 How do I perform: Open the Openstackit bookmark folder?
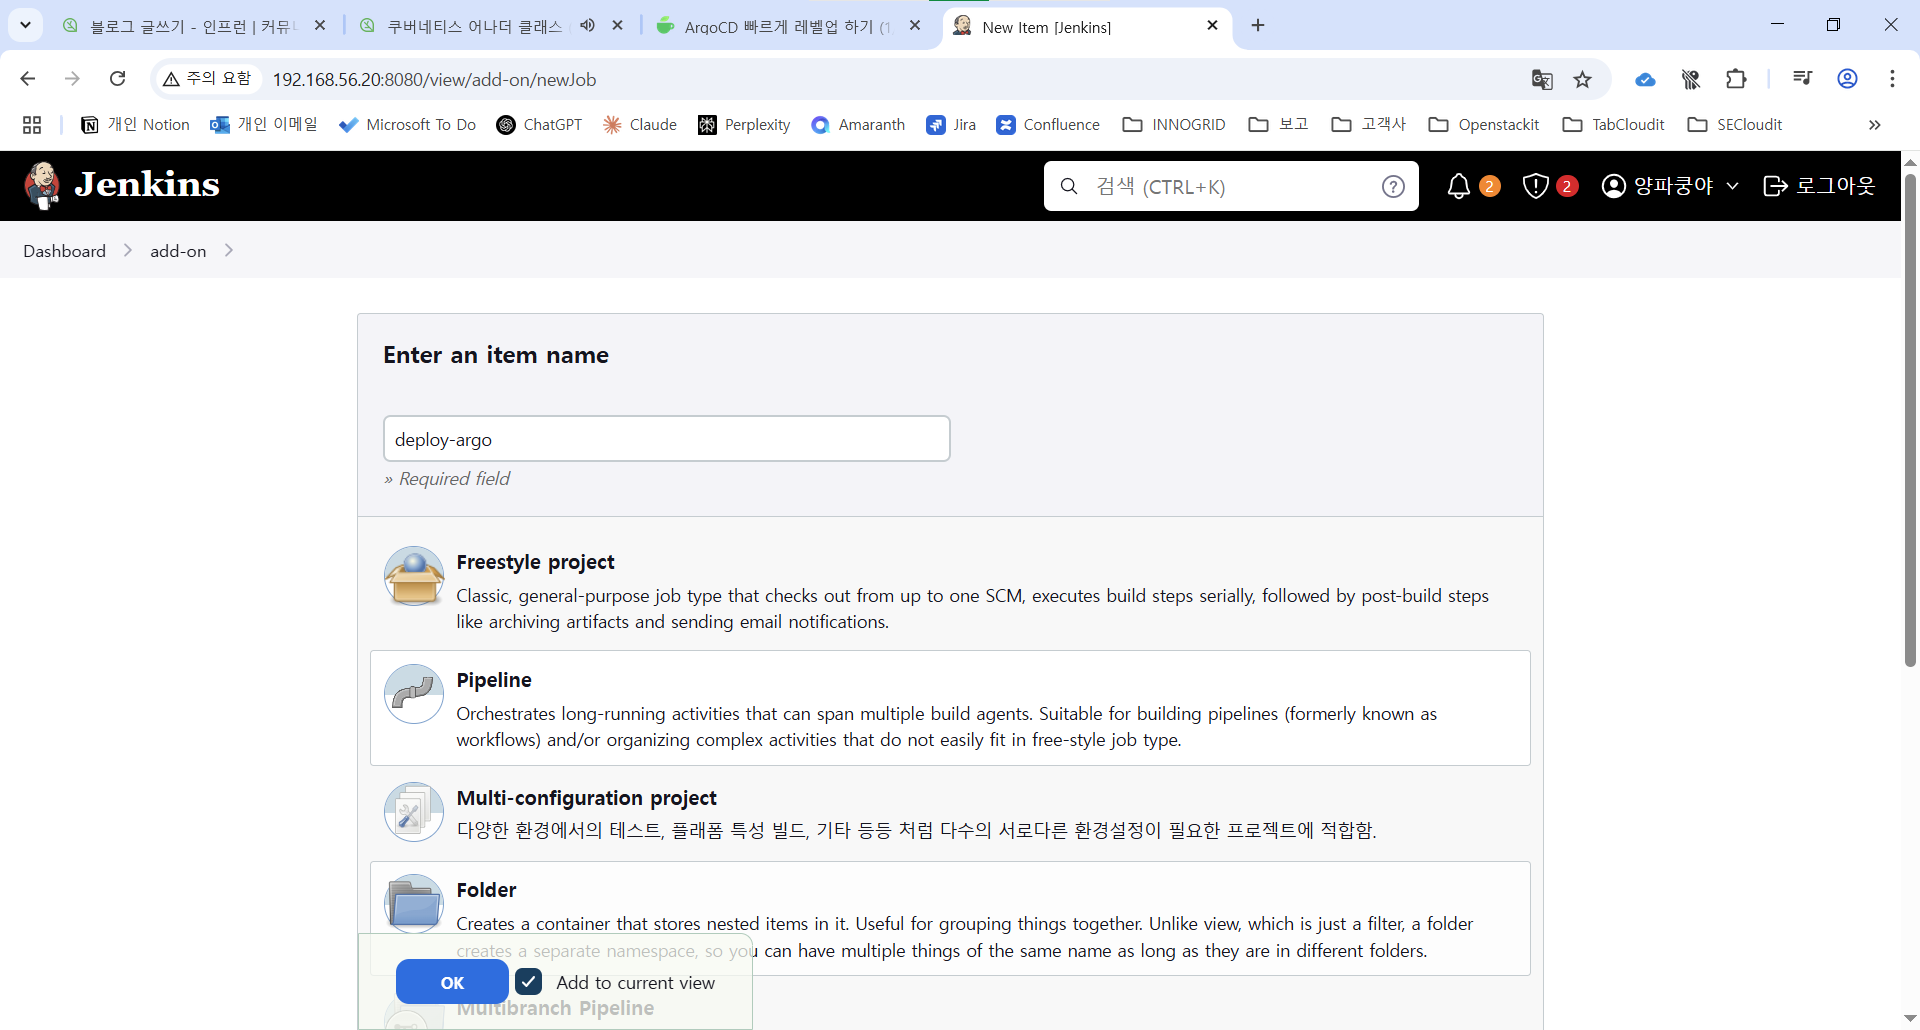[1484, 125]
